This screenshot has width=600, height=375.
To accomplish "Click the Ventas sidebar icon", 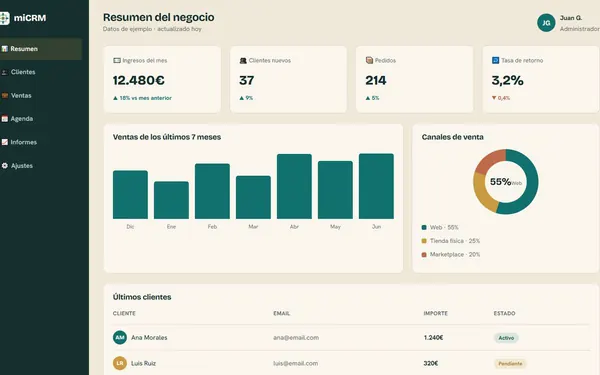I will (5, 96).
